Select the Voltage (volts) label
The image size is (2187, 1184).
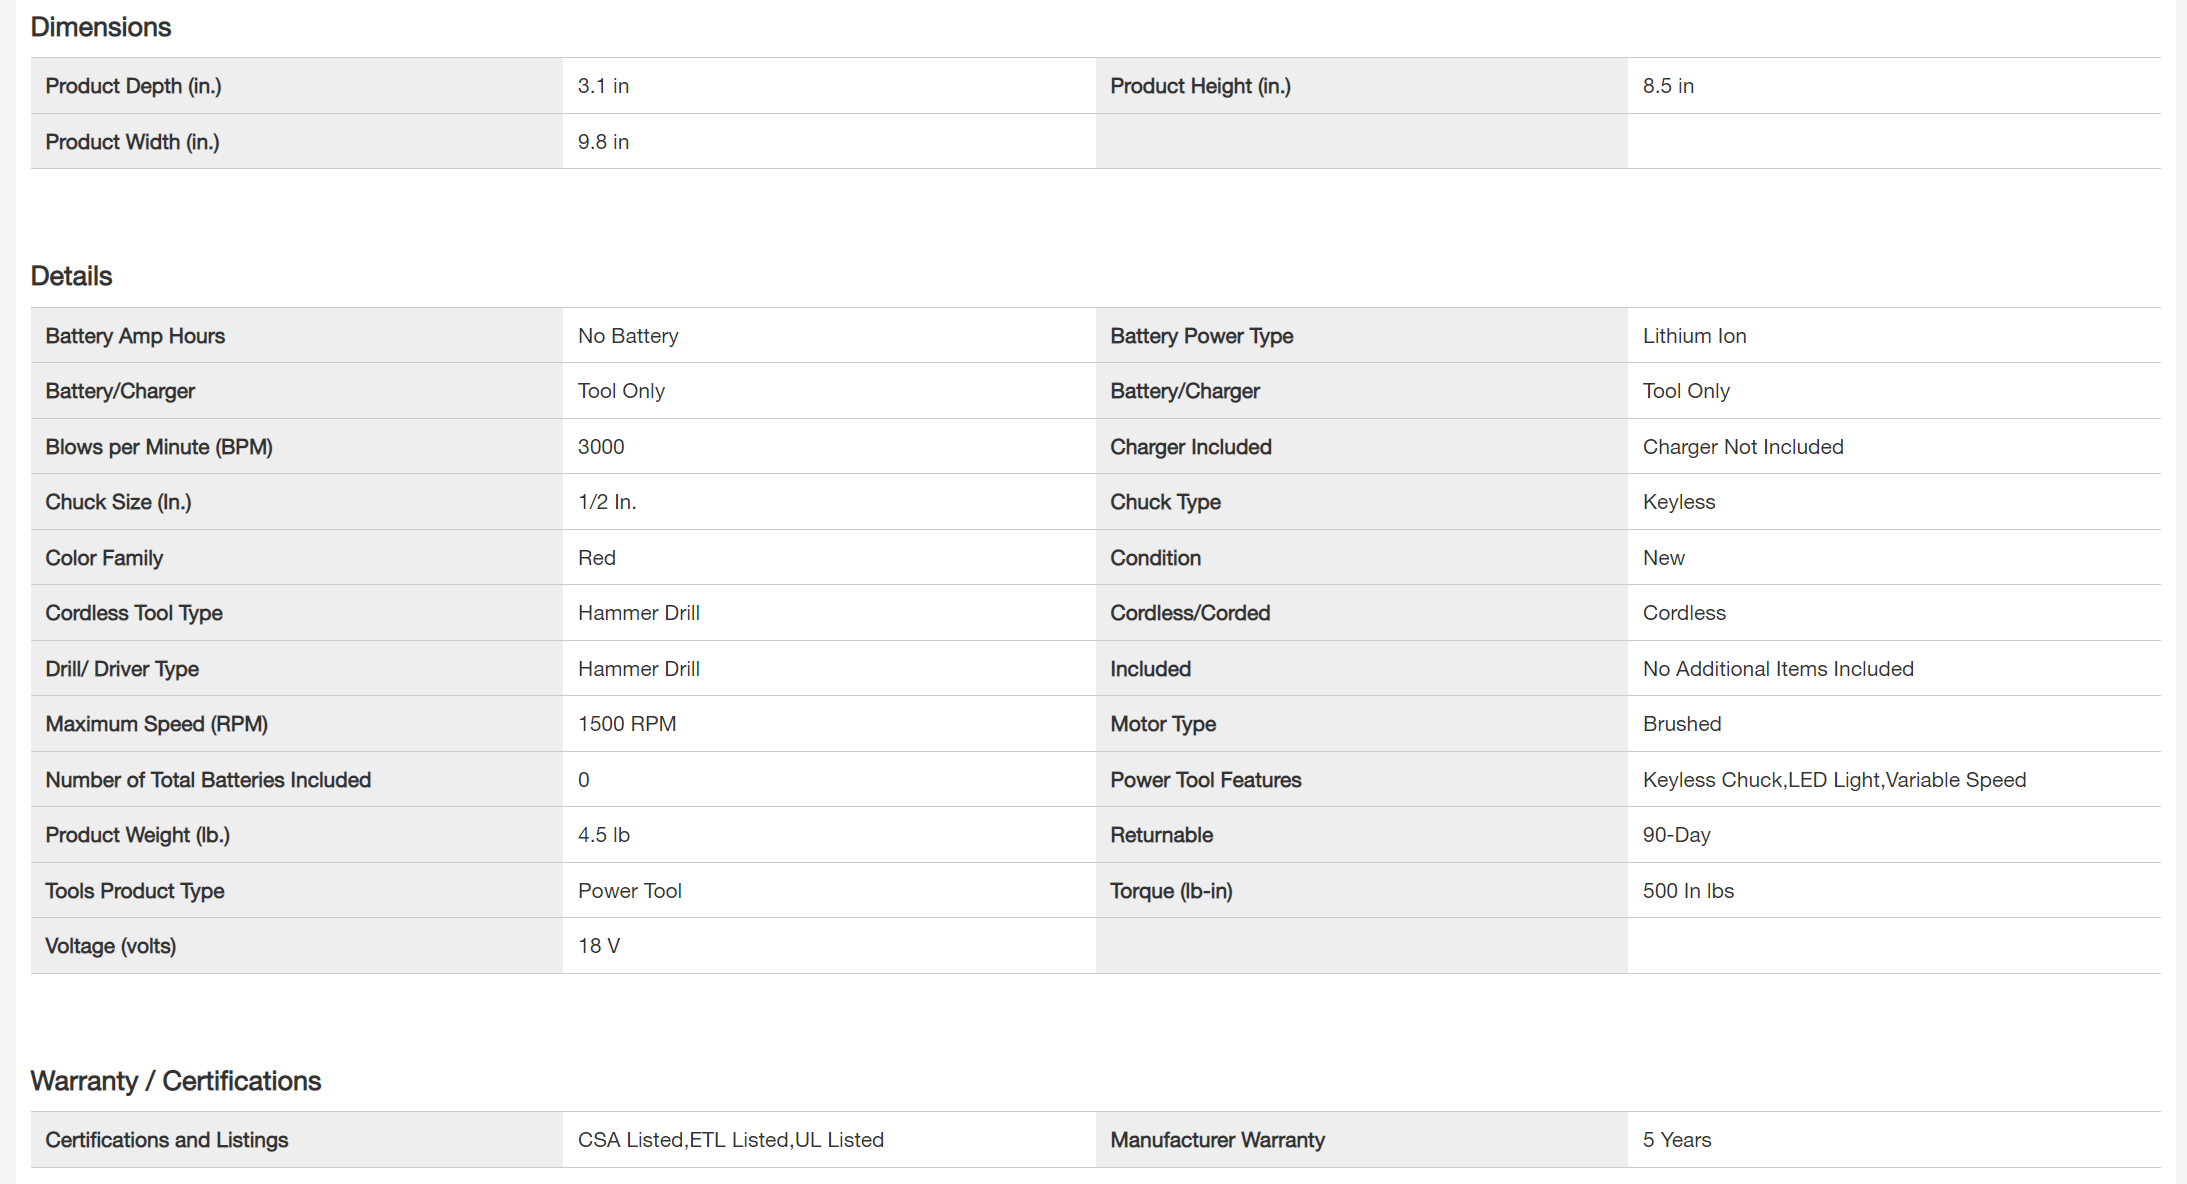click(110, 946)
